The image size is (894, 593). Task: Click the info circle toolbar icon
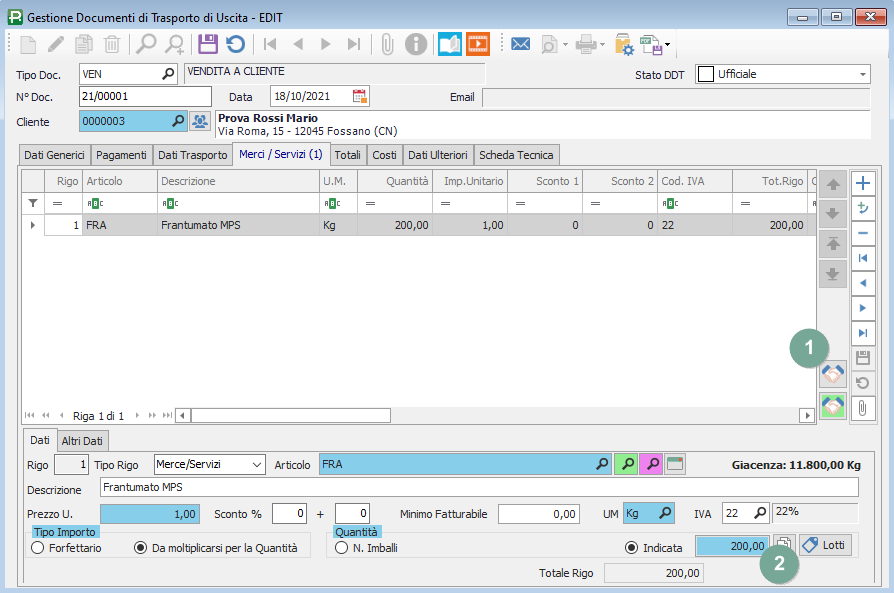[416, 44]
